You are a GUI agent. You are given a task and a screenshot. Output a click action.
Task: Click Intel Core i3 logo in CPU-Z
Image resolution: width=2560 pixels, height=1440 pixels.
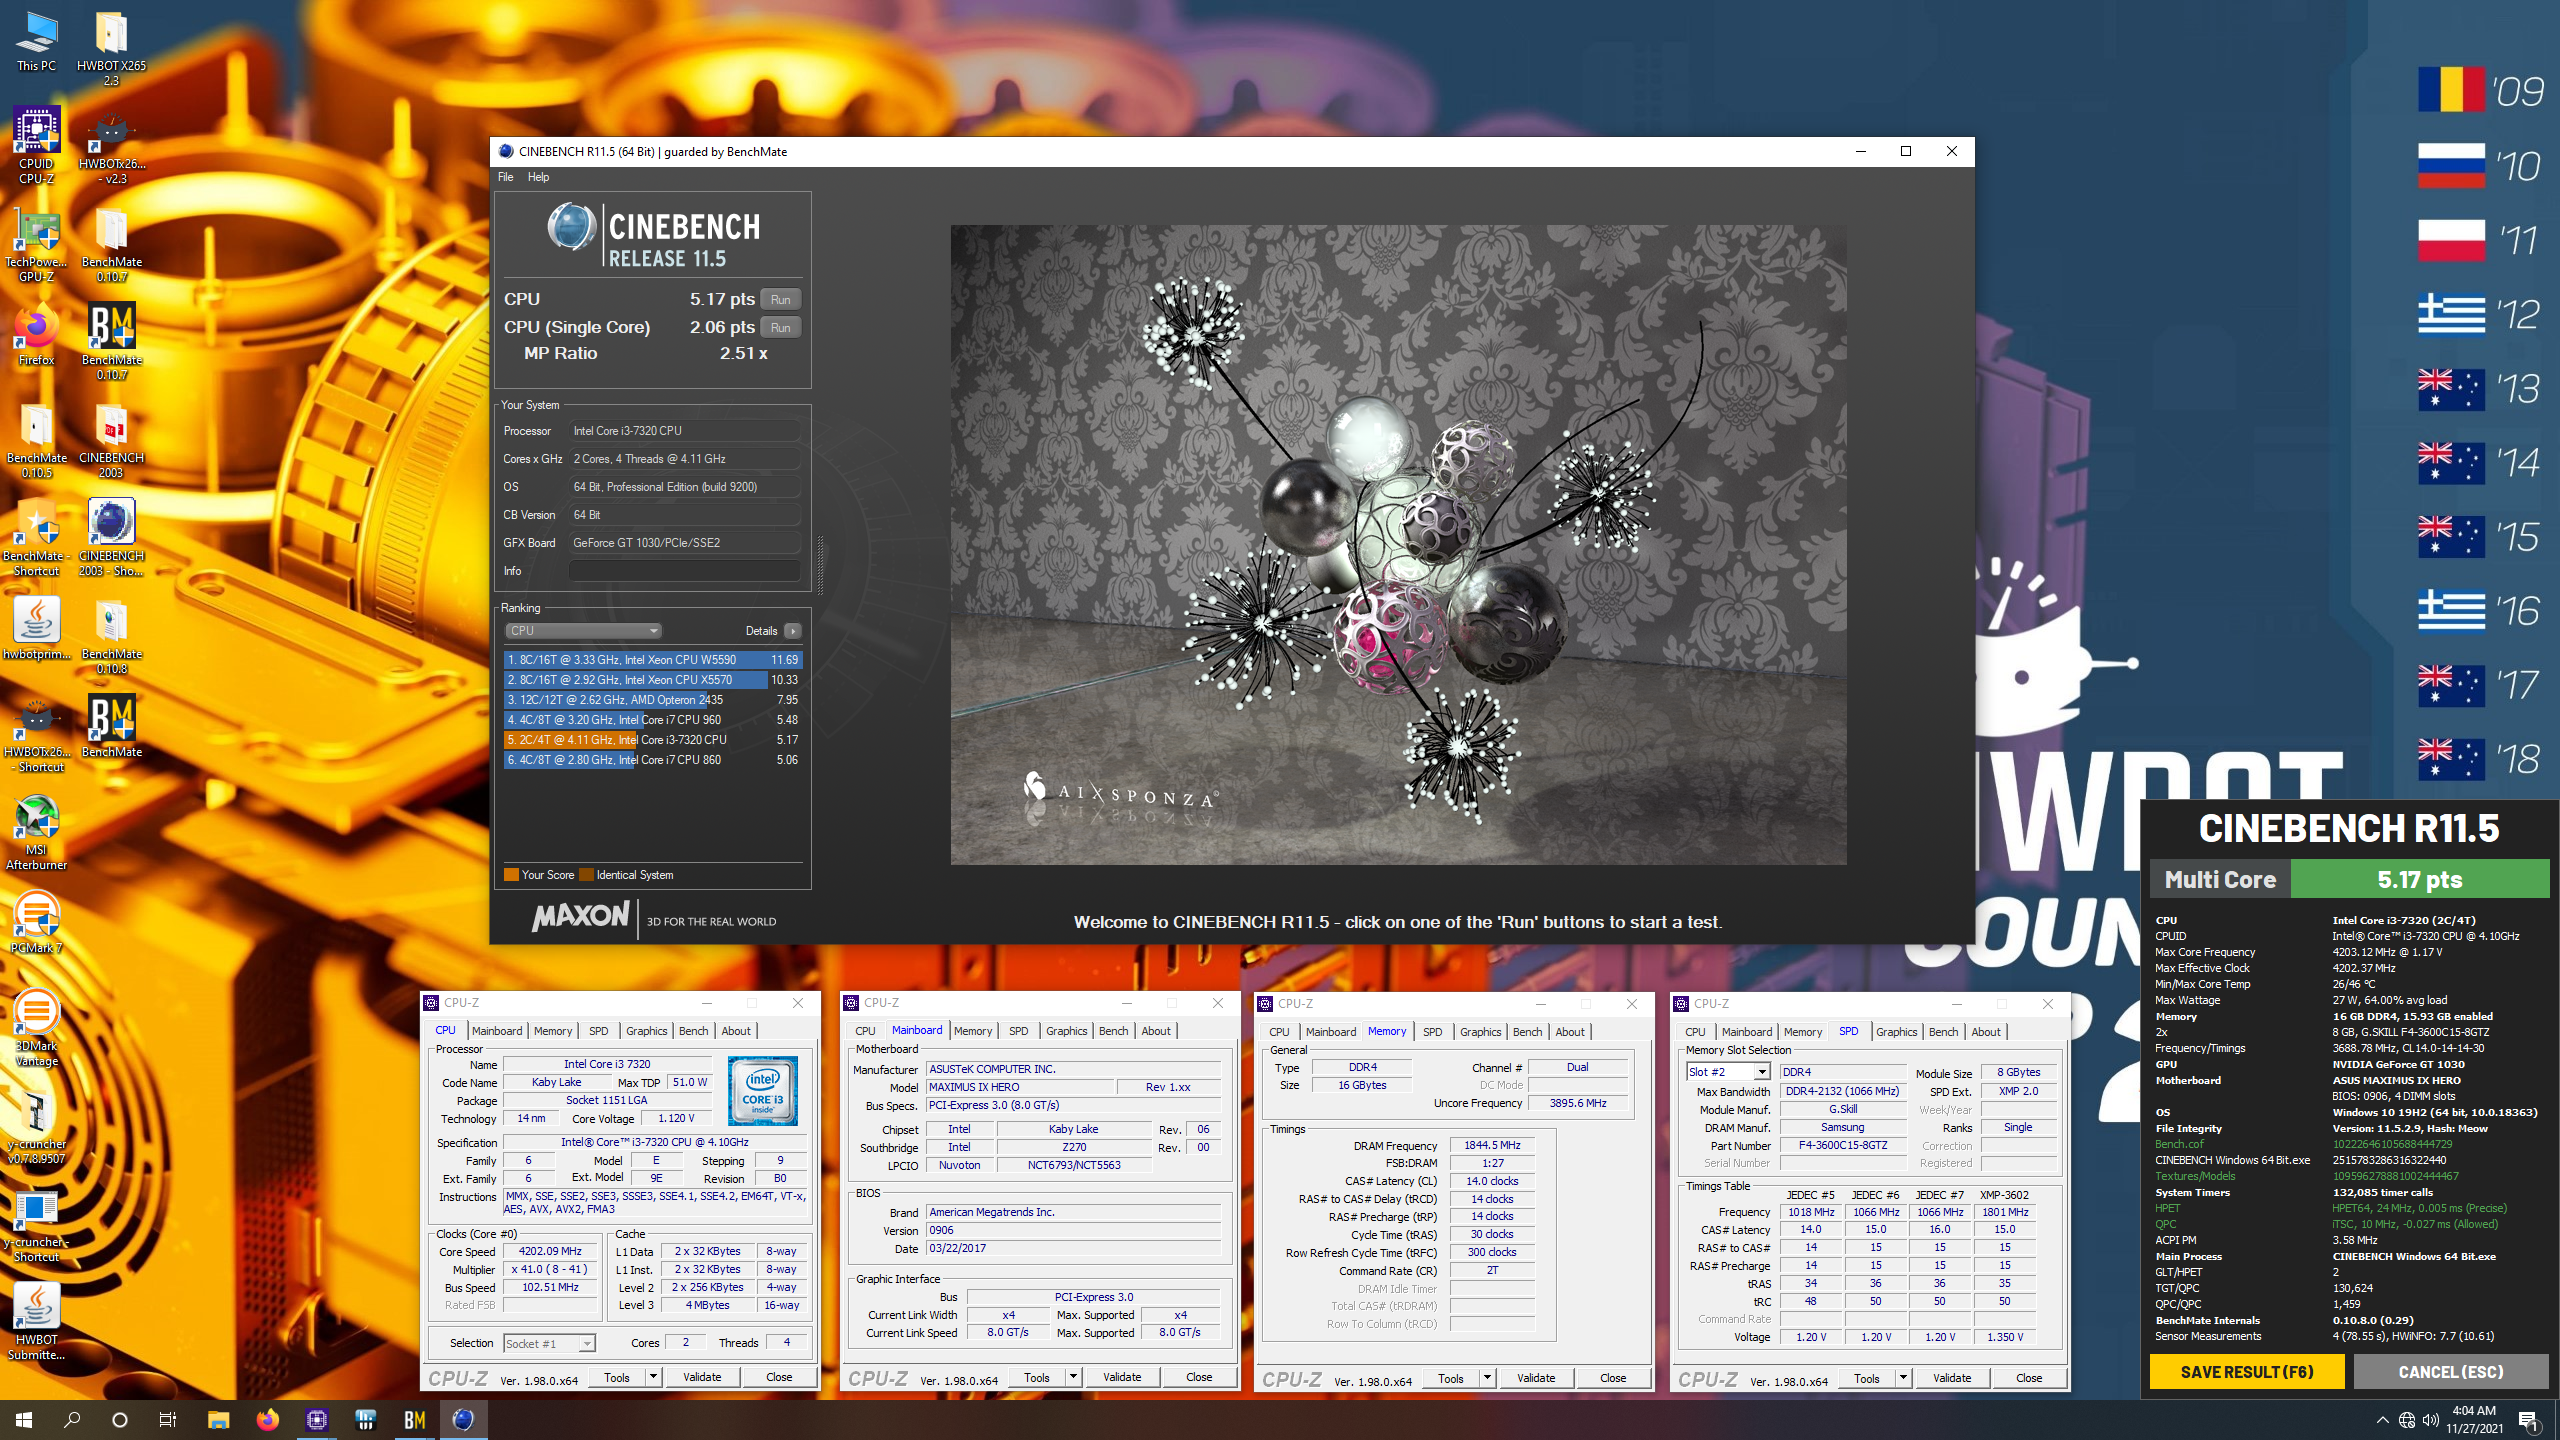pos(762,1091)
